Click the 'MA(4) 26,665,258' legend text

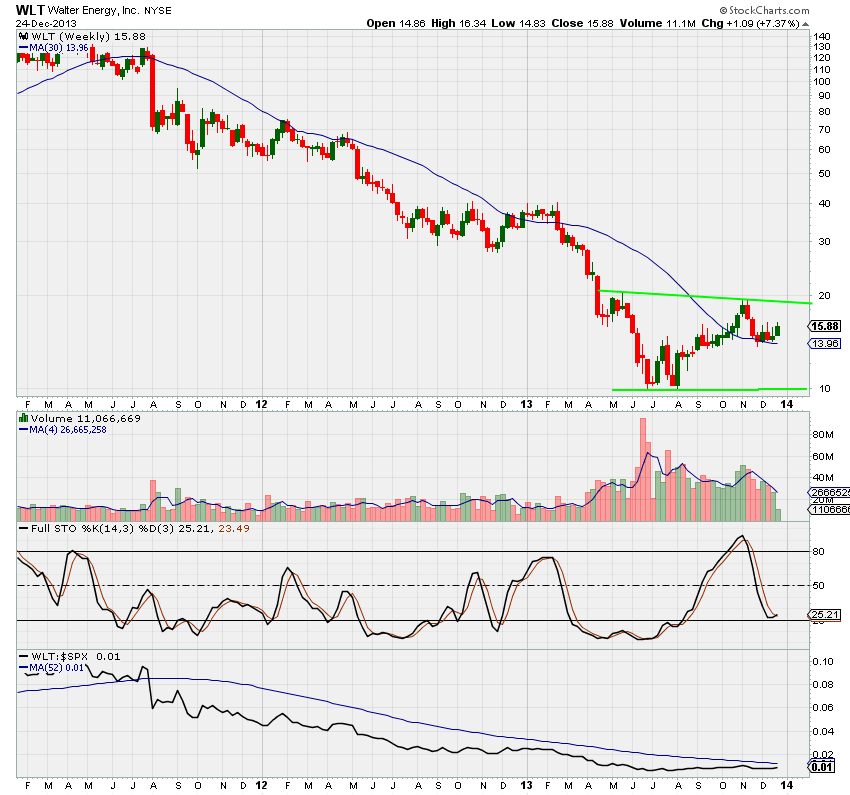68,430
